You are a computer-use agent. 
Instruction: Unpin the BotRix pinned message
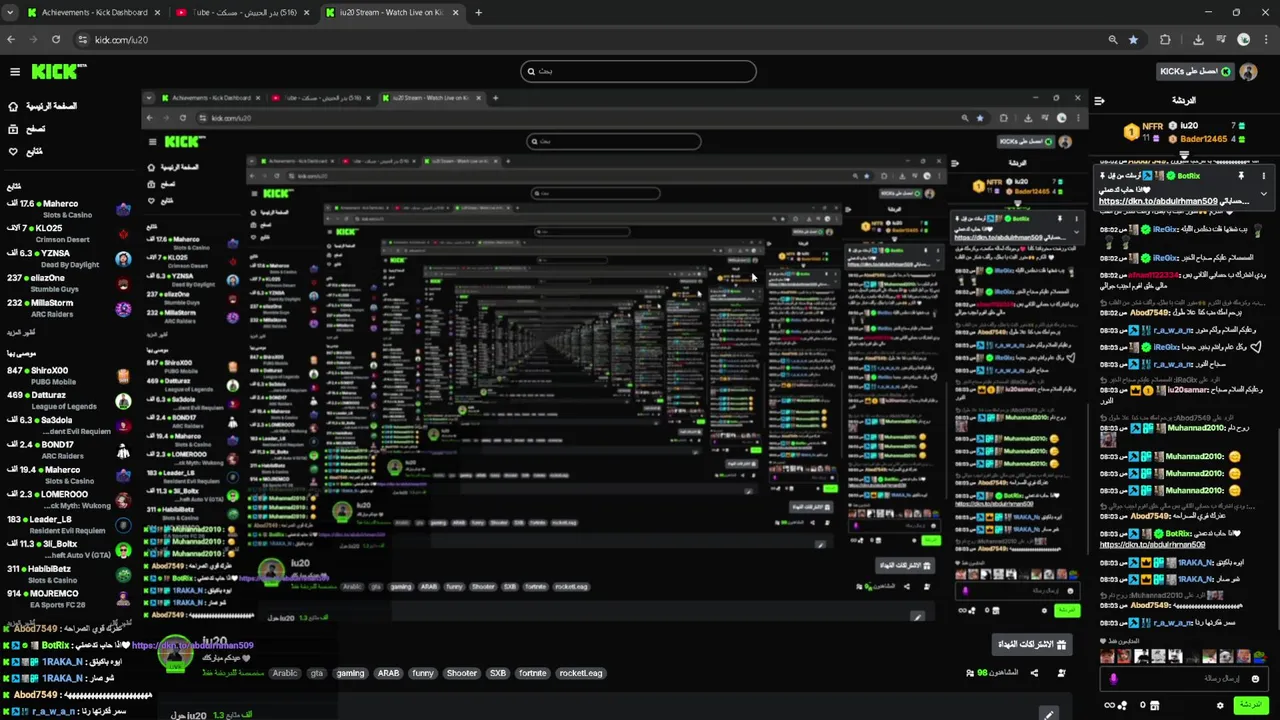pyautogui.click(x=1241, y=176)
